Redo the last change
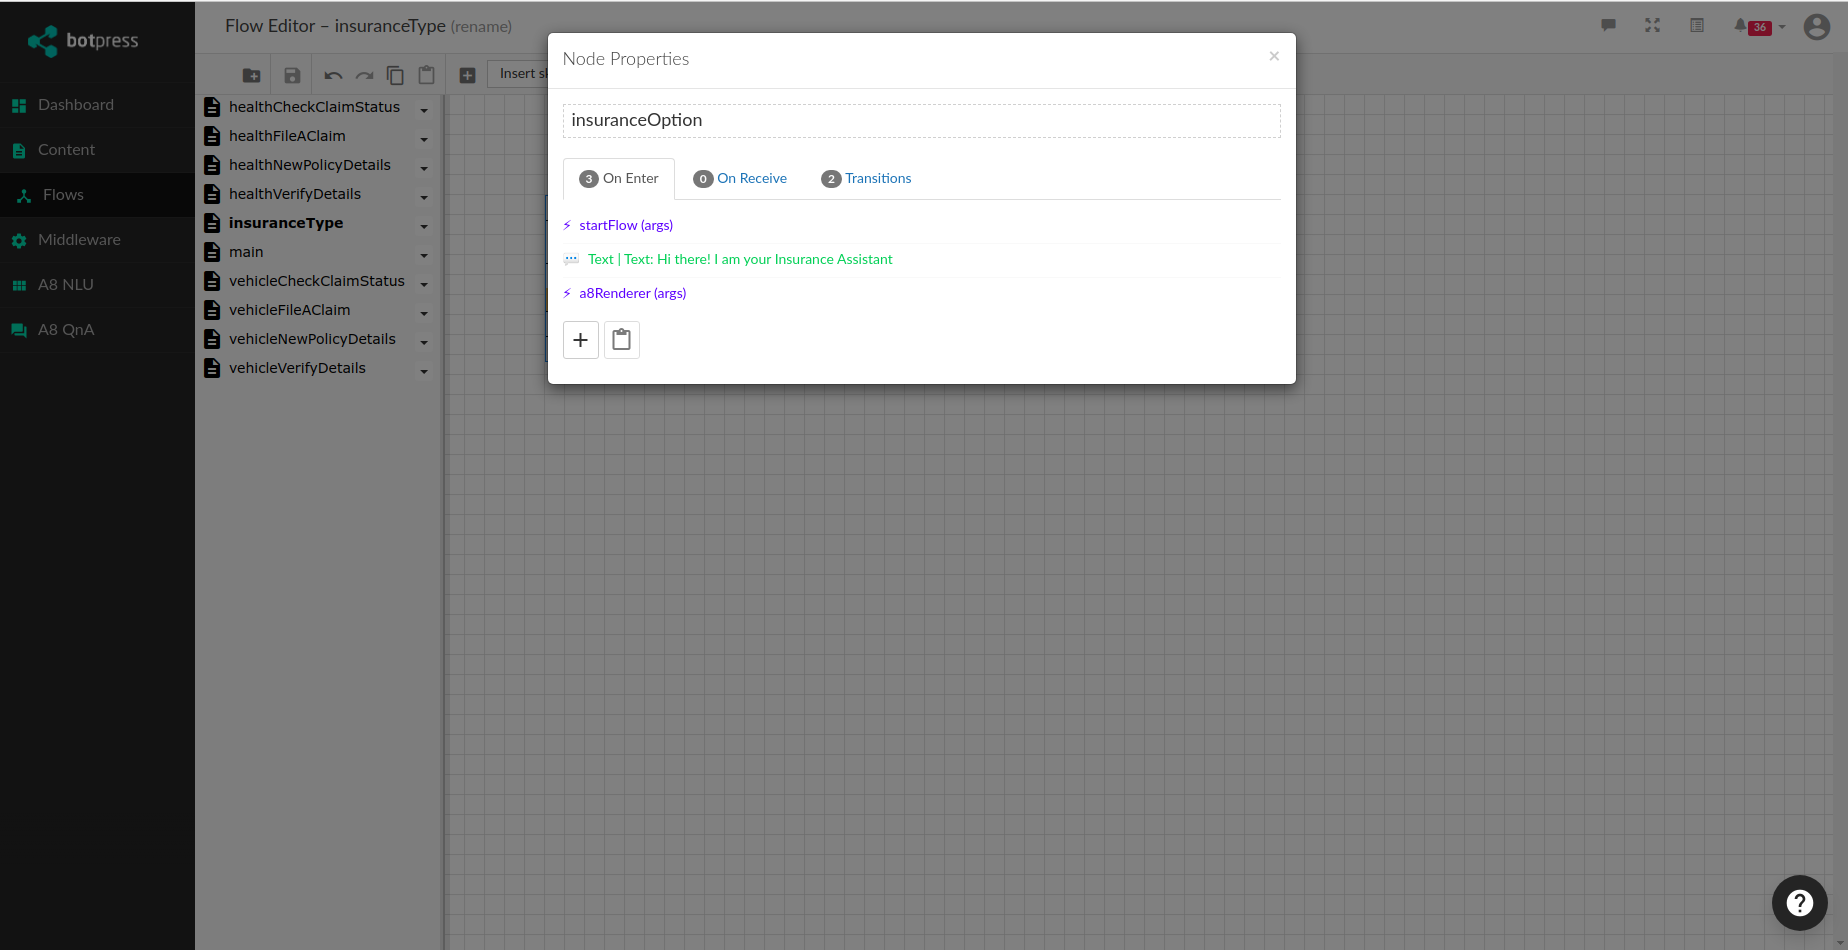 pyautogui.click(x=364, y=75)
